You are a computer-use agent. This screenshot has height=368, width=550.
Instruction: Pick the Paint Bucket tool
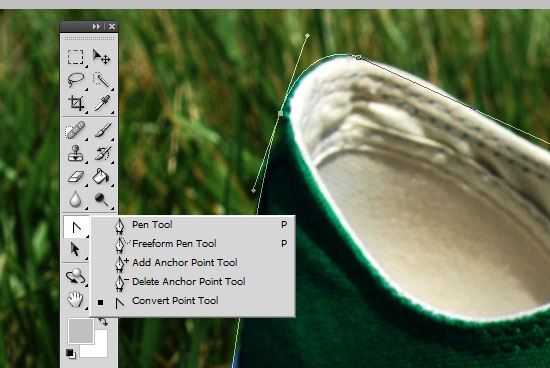(x=101, y=176)
